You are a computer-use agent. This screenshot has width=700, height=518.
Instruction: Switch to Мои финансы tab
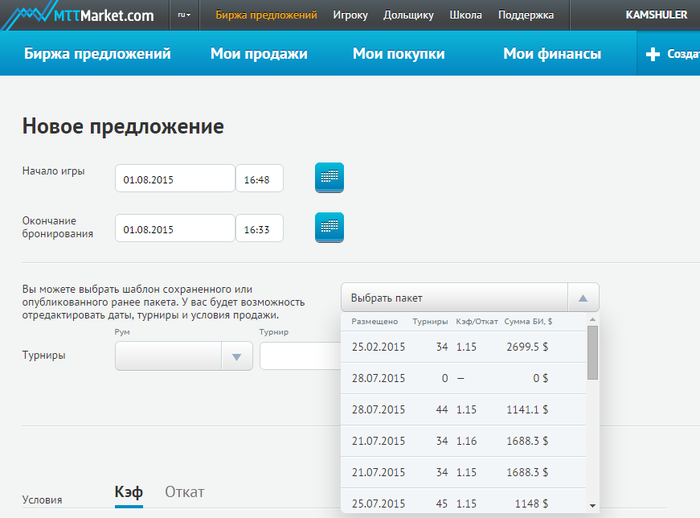click(x=552, y=54)
